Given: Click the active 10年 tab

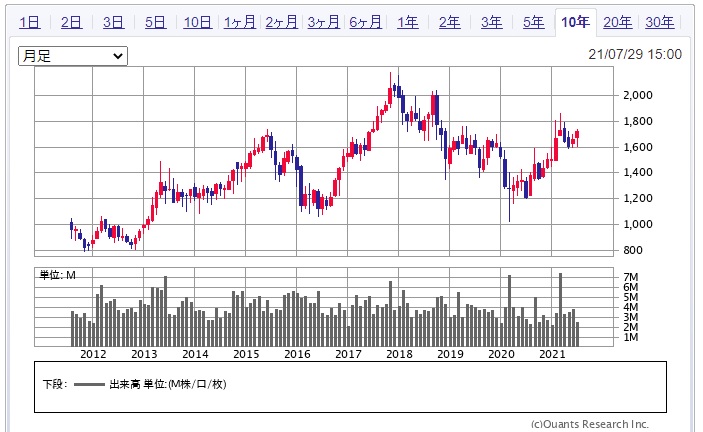Looking at the screenshot, I should pos(576,22).
